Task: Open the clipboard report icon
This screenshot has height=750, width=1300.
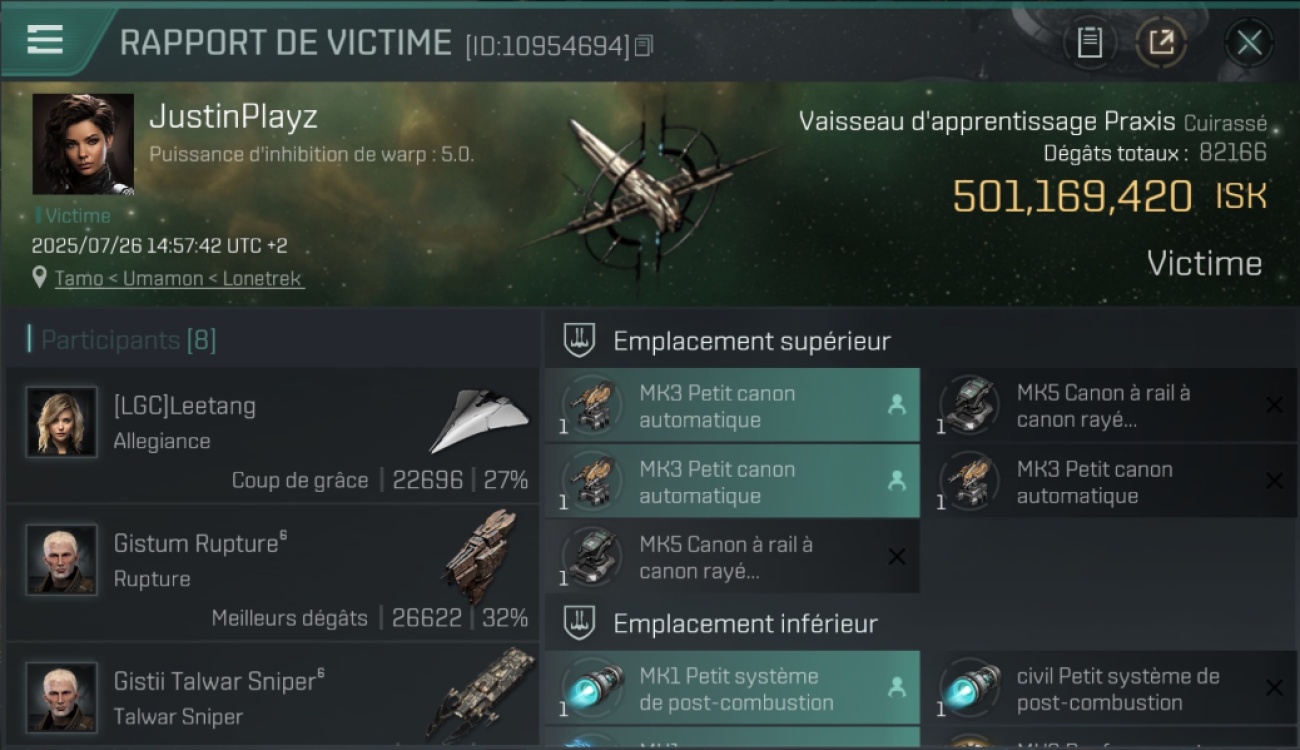Action: point(1090,43)
